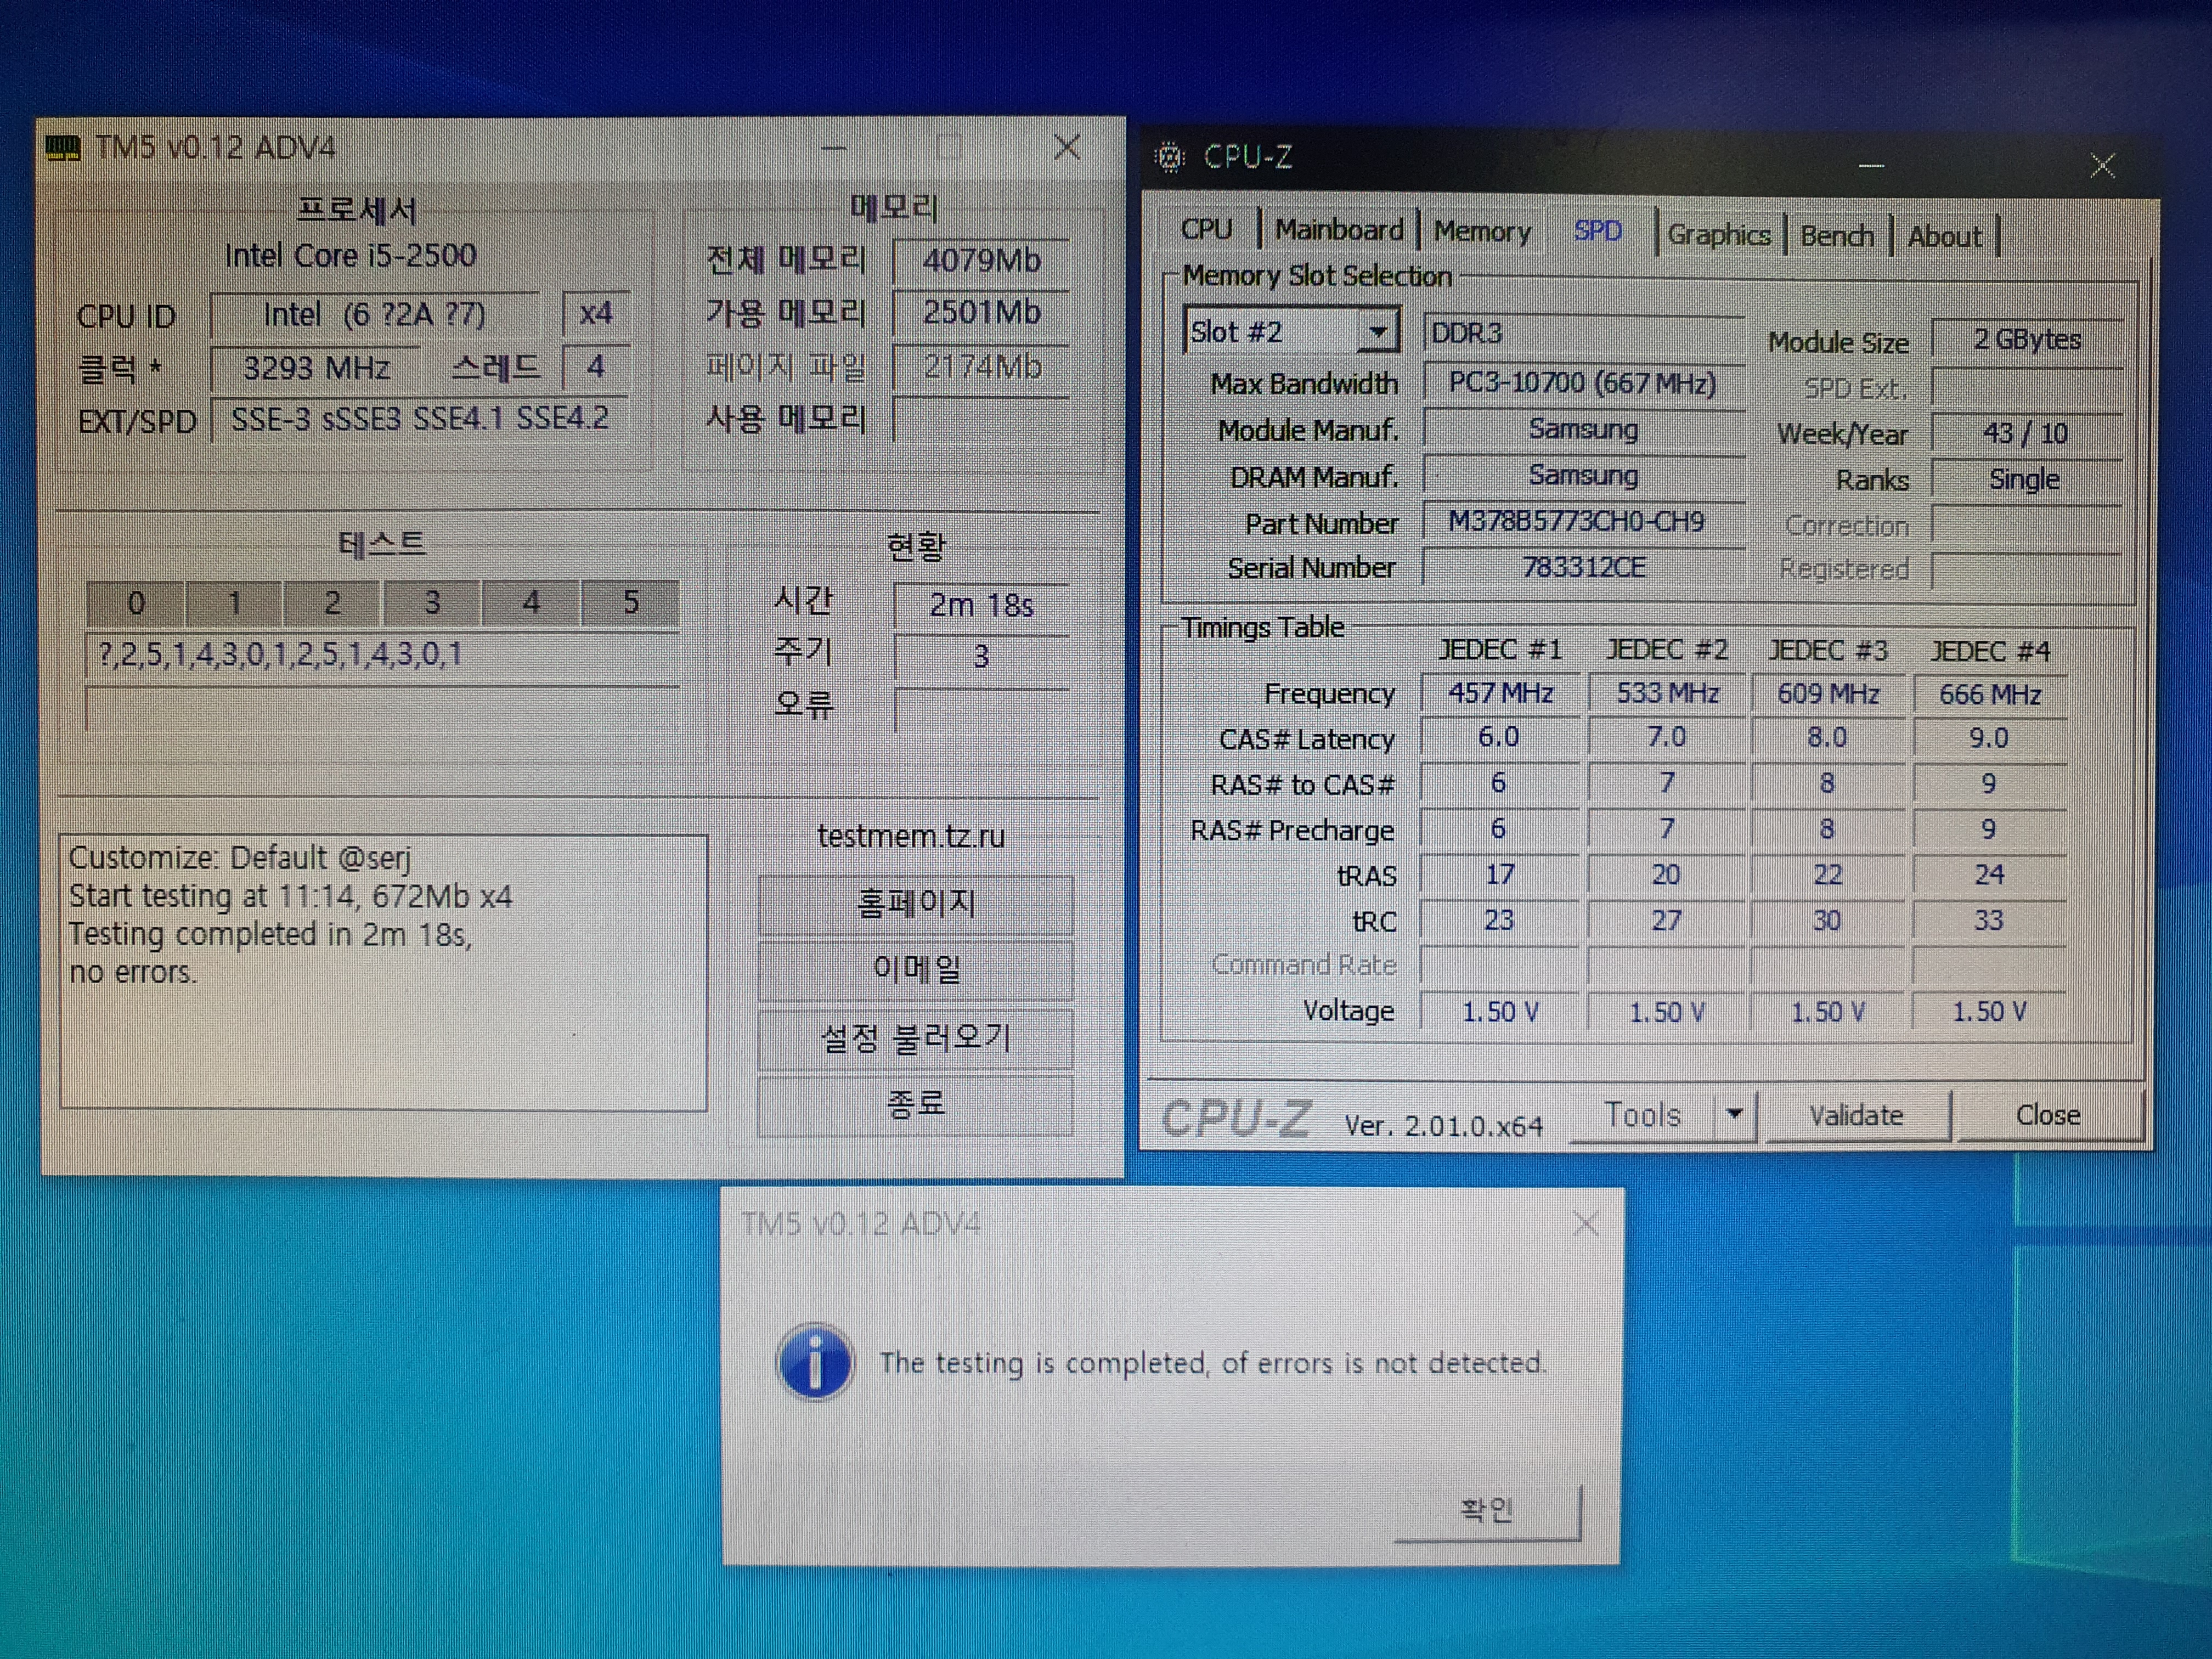Screen dimensions: 2212x1659
Task: Click the 'Testing completed in 2m 18s' log line
Action: (x=270, y=935)
